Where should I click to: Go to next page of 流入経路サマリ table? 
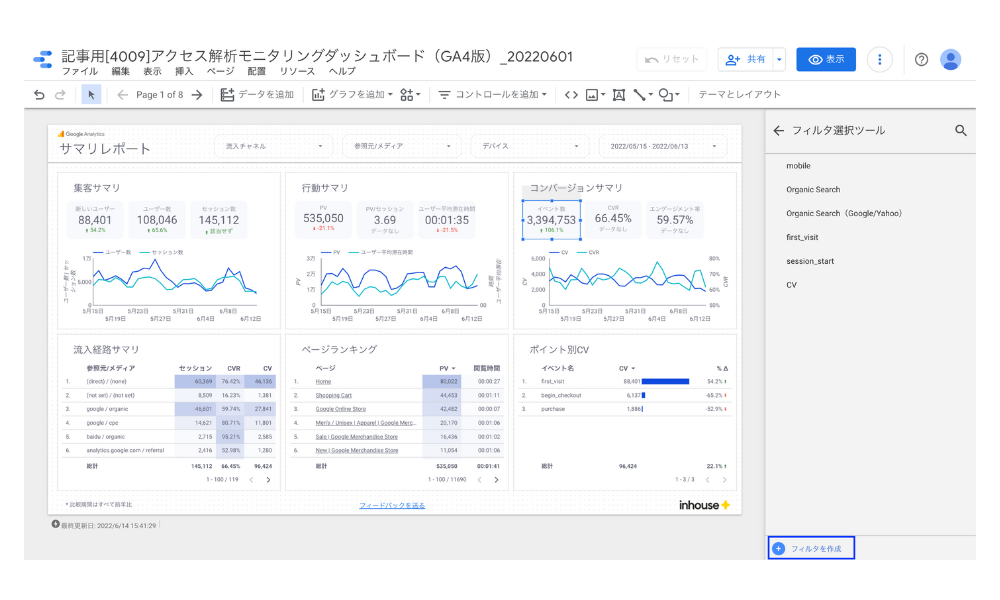click(x=268, y=479)
